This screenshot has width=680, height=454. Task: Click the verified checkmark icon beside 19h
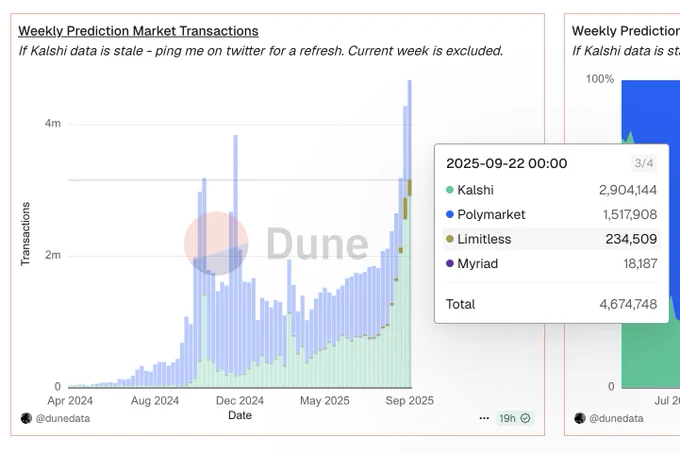525,418
